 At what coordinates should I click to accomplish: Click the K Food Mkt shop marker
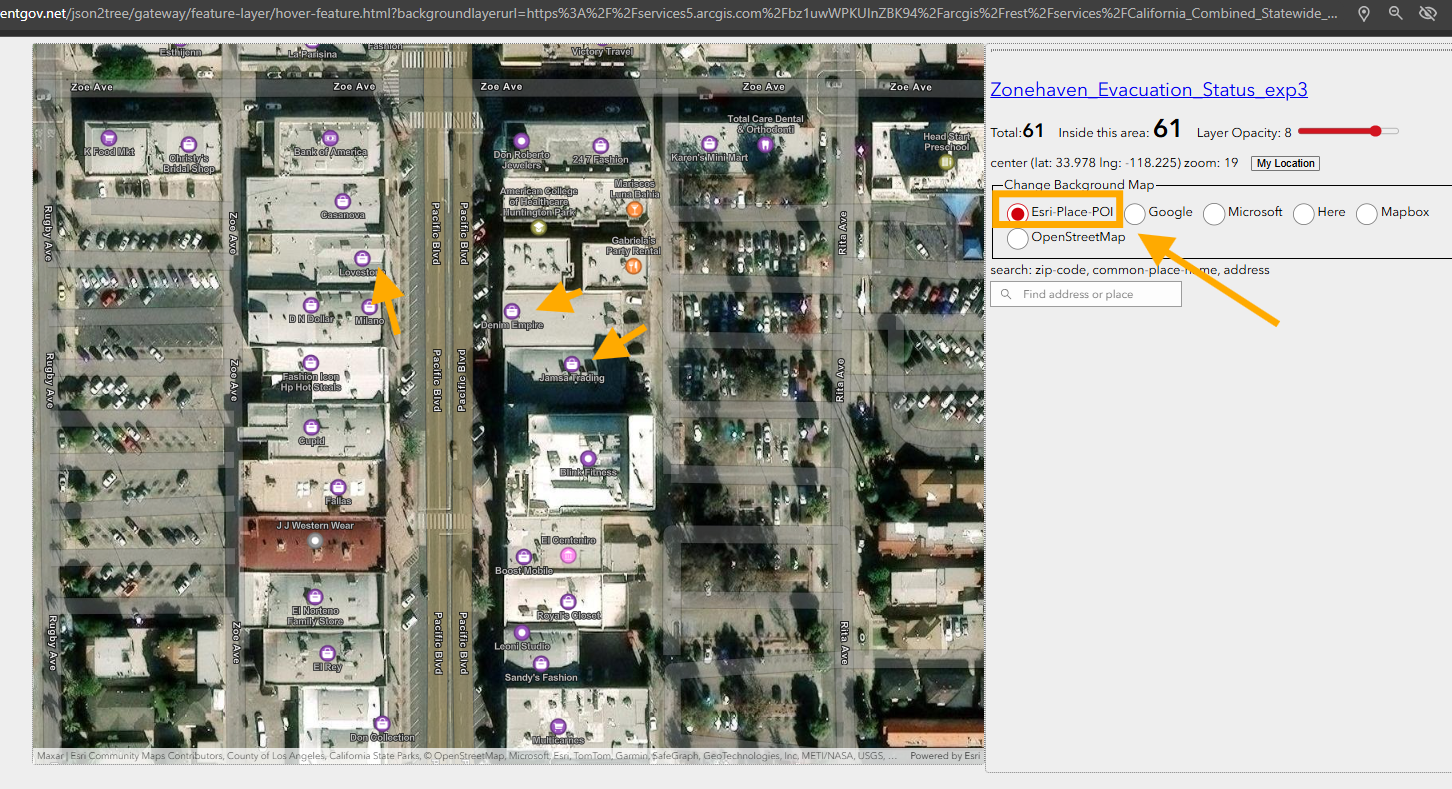[109, 137]
